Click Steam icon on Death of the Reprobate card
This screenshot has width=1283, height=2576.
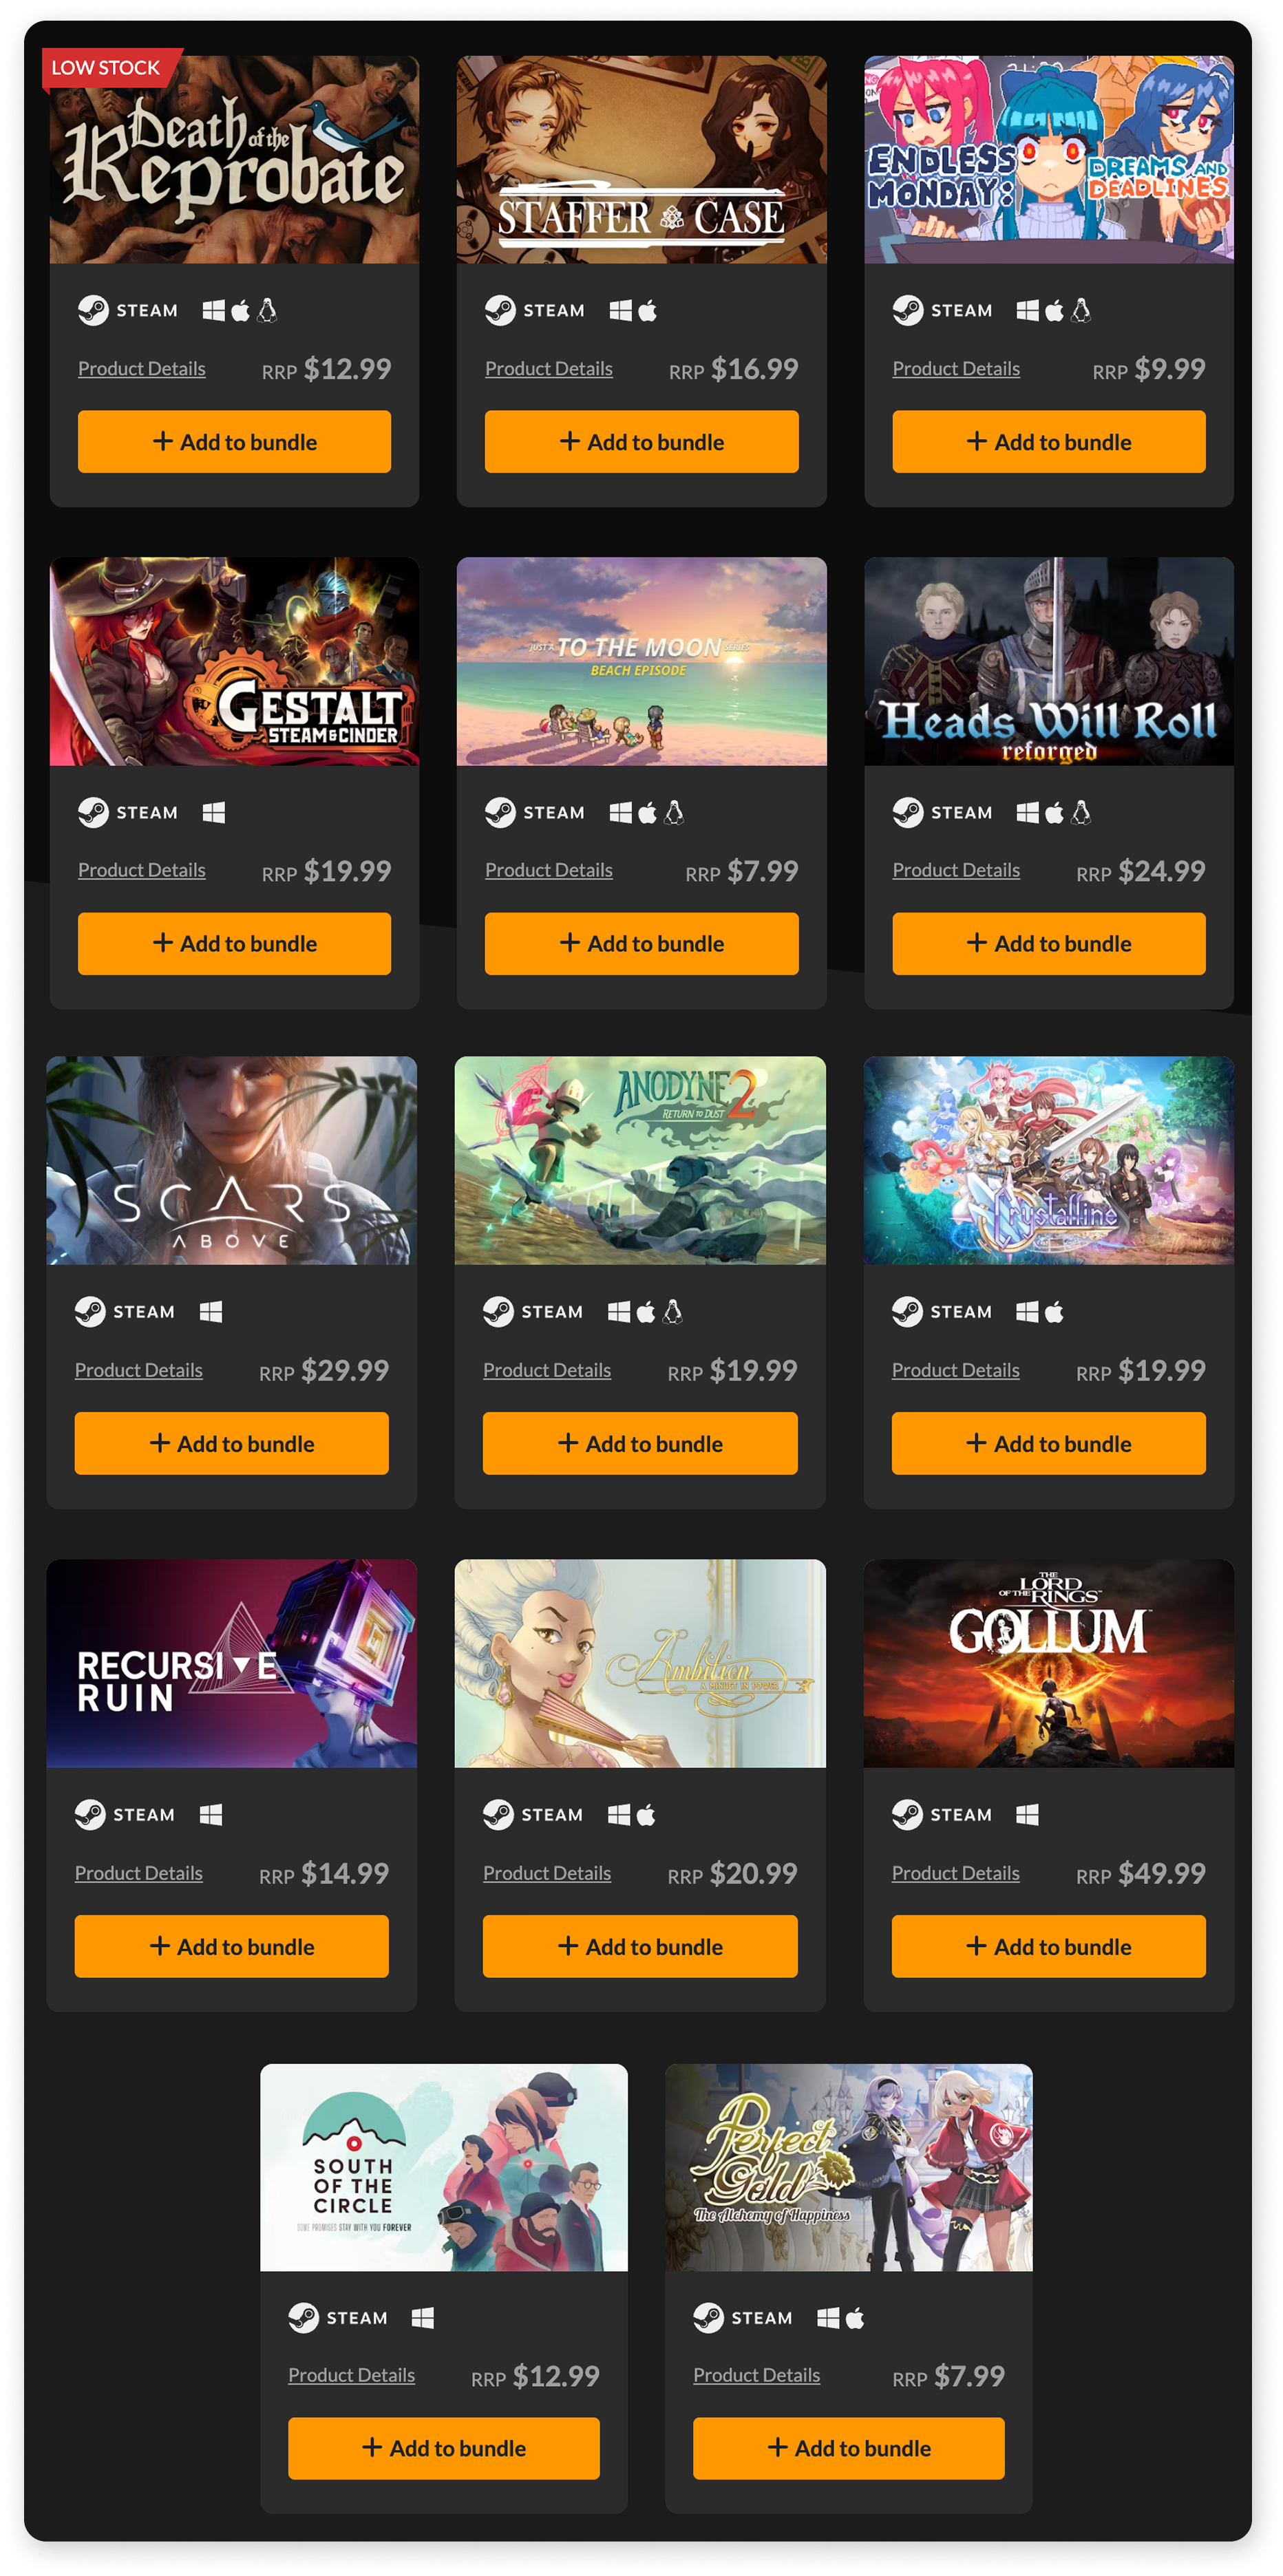(93, 310)
